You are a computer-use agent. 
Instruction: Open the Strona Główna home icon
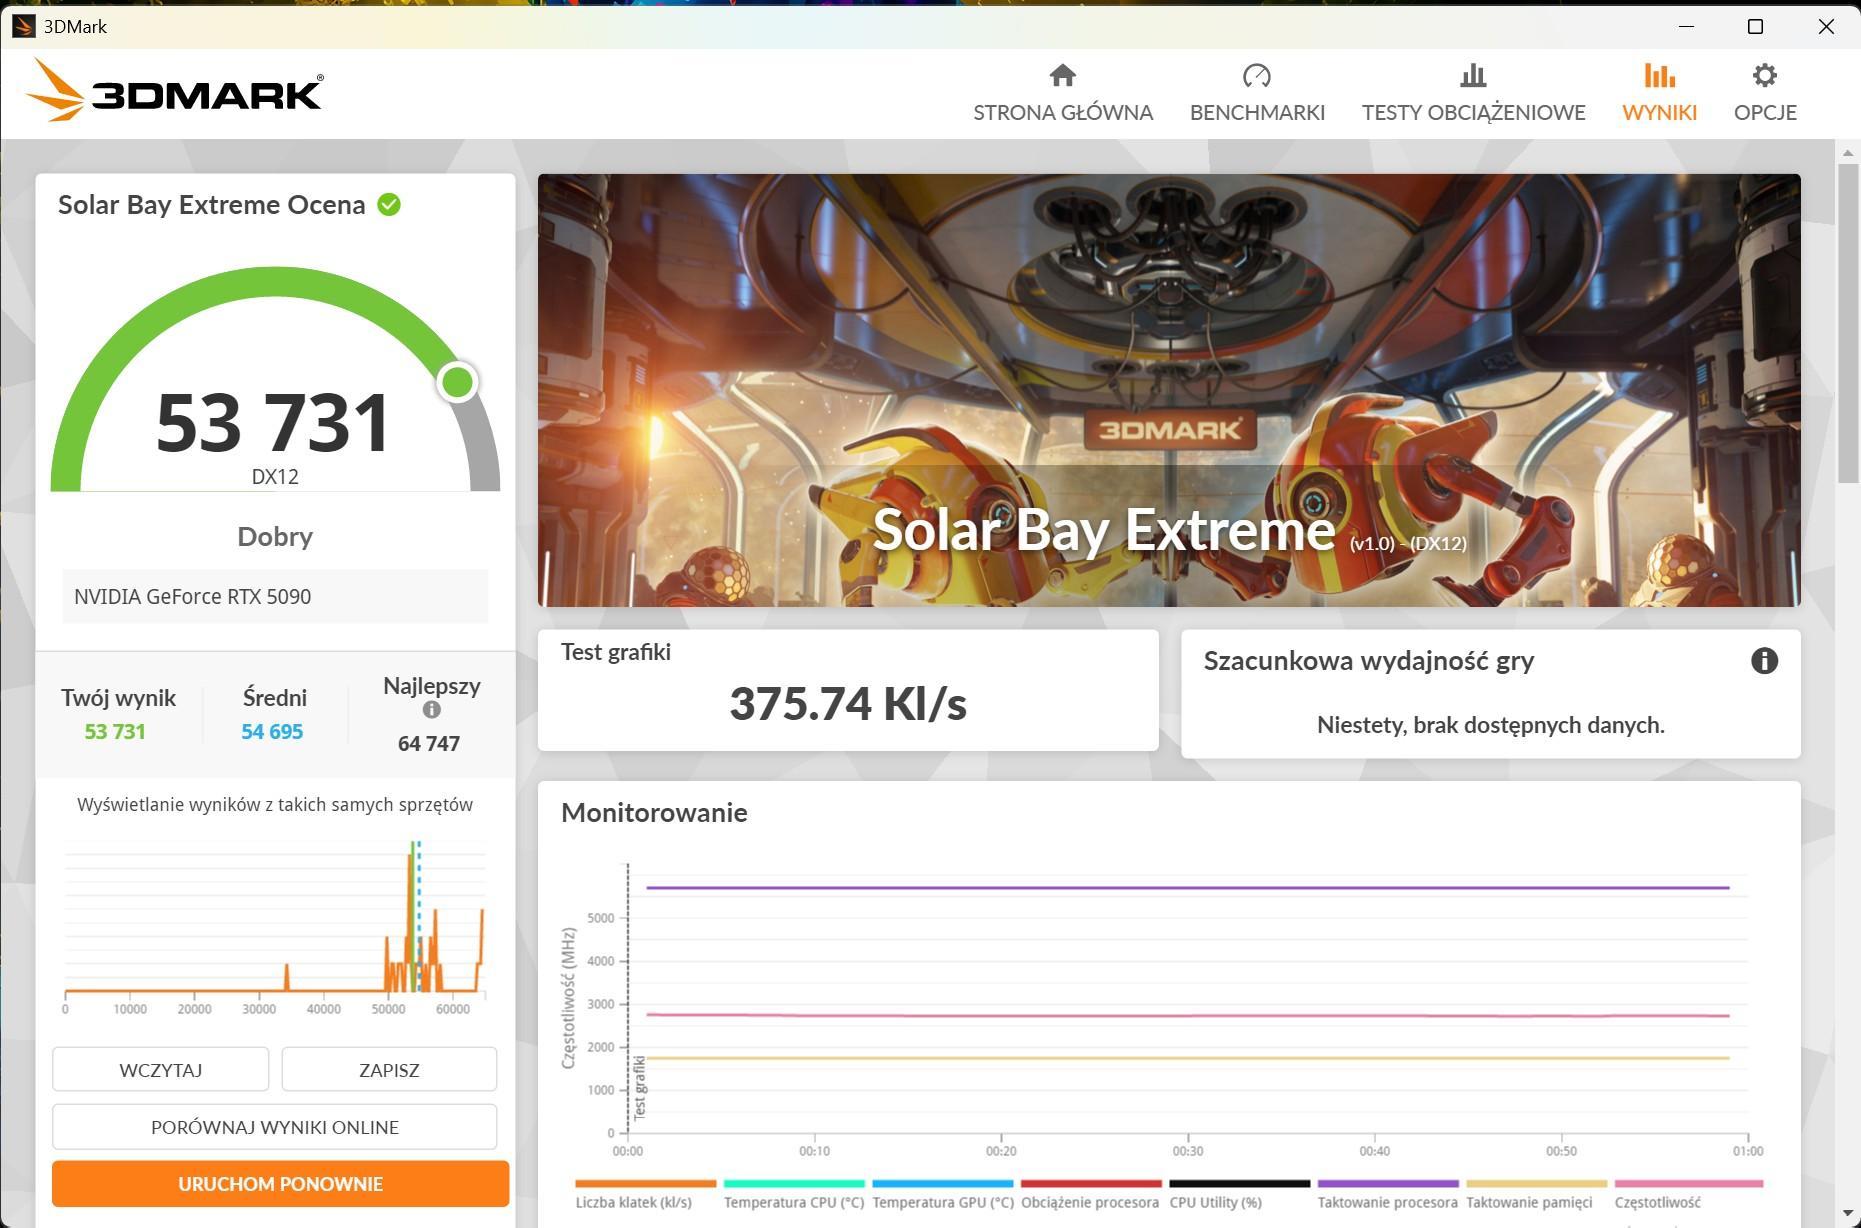click(x=1062, y=76)
